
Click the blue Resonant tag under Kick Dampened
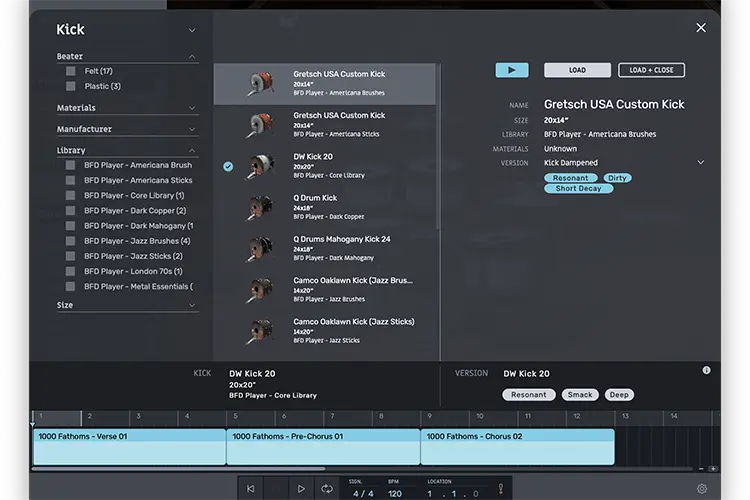[x=571, y=178]
